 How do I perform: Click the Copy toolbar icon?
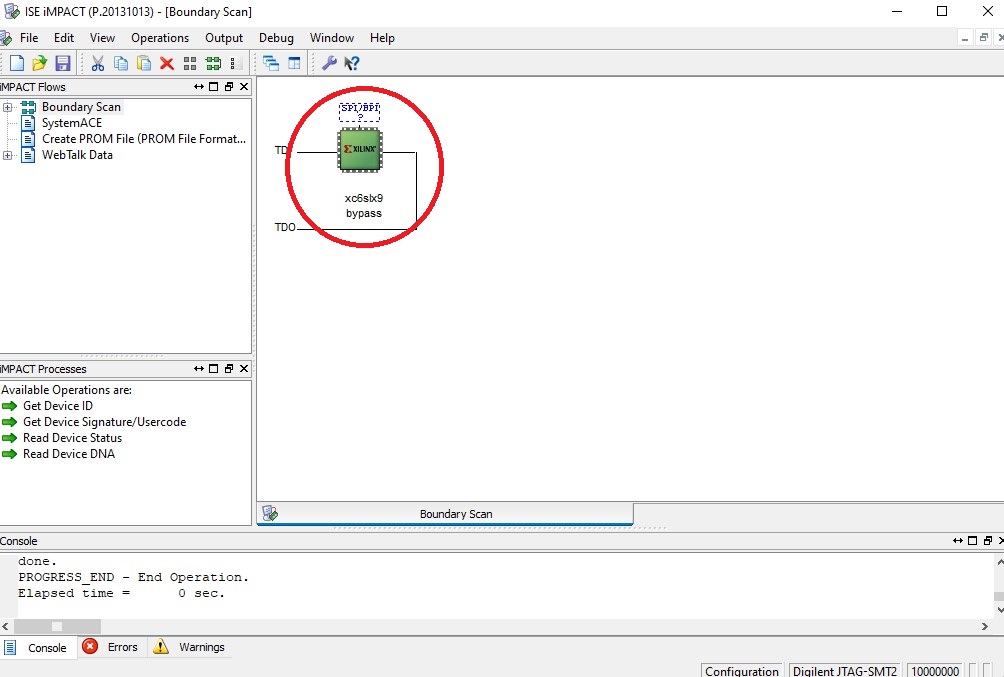(120, 63)
